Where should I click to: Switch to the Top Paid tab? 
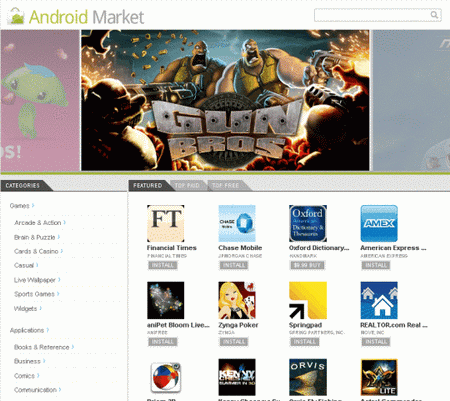[187, 186]
